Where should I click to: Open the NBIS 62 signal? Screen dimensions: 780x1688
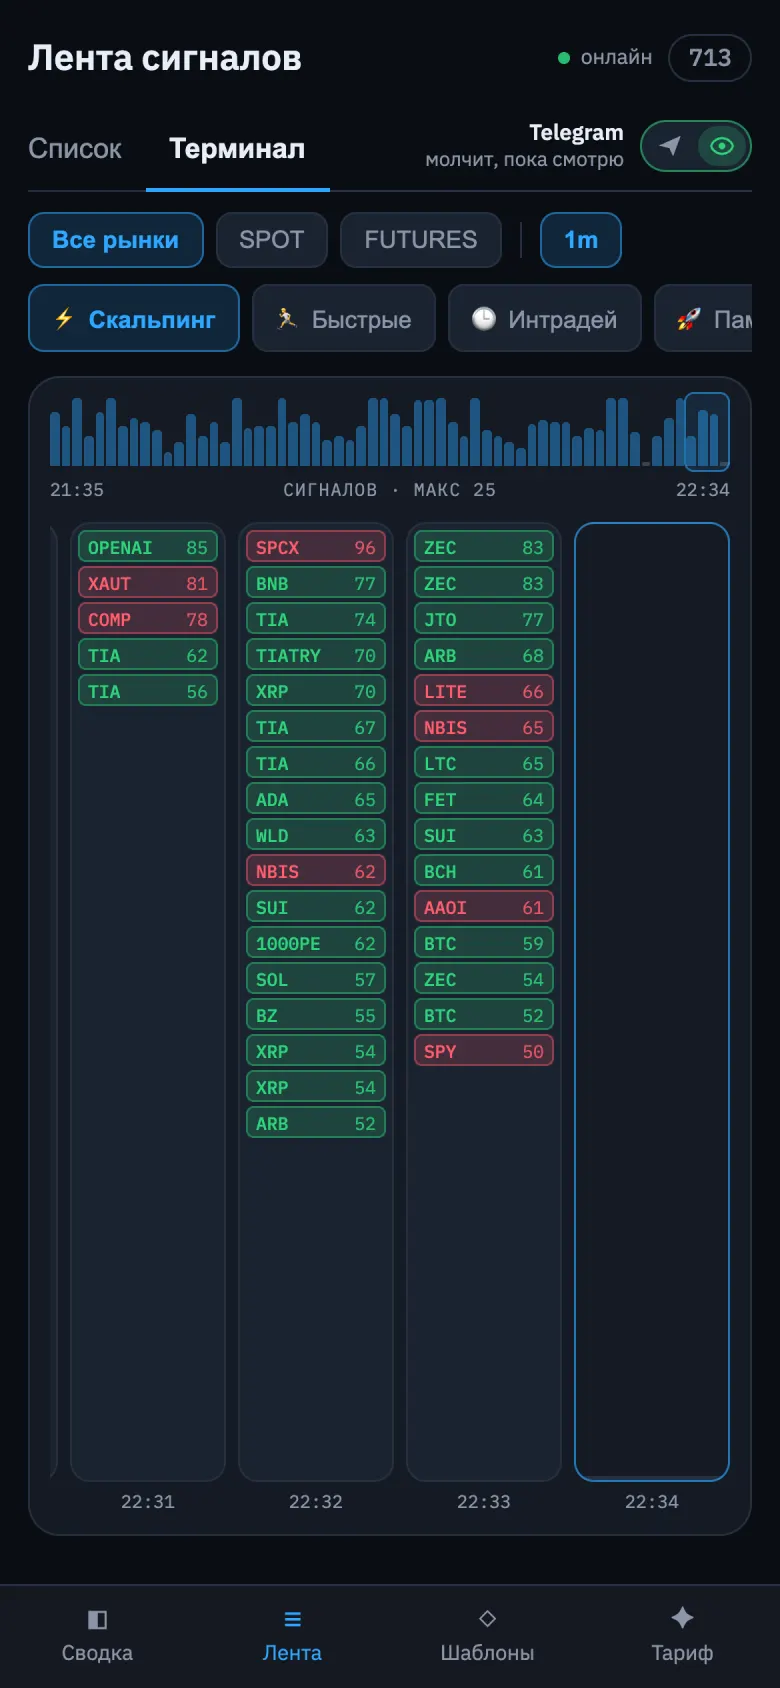tap(316, 871)
